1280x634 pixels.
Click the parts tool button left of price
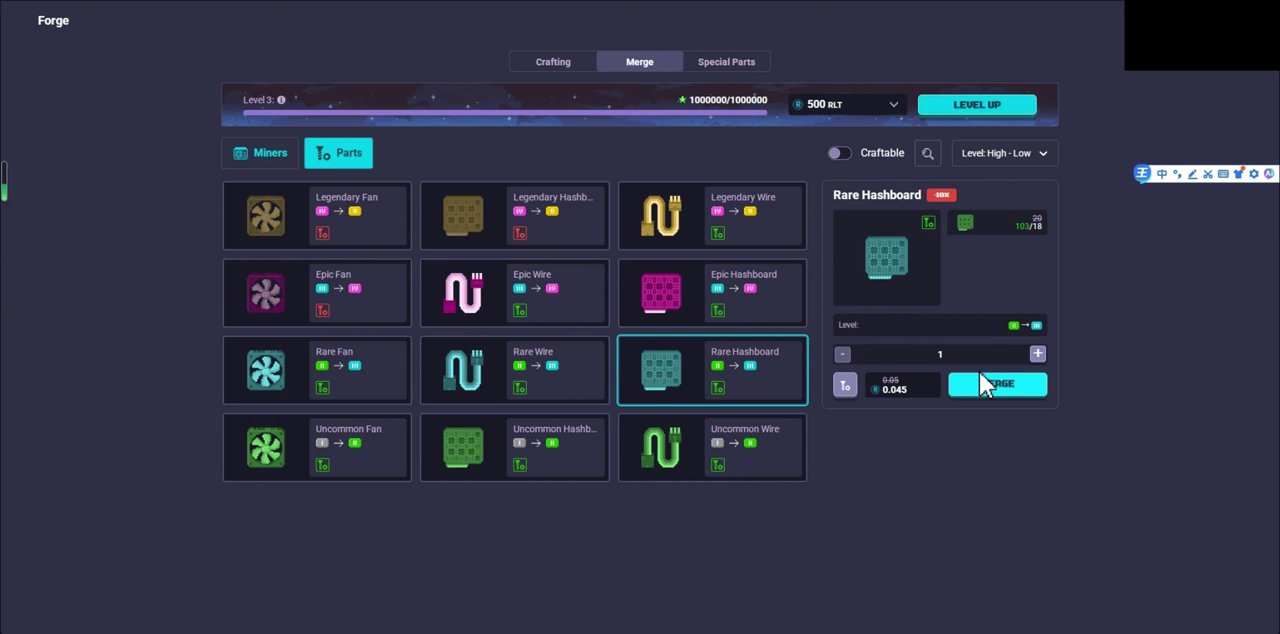tap(845, 385)
